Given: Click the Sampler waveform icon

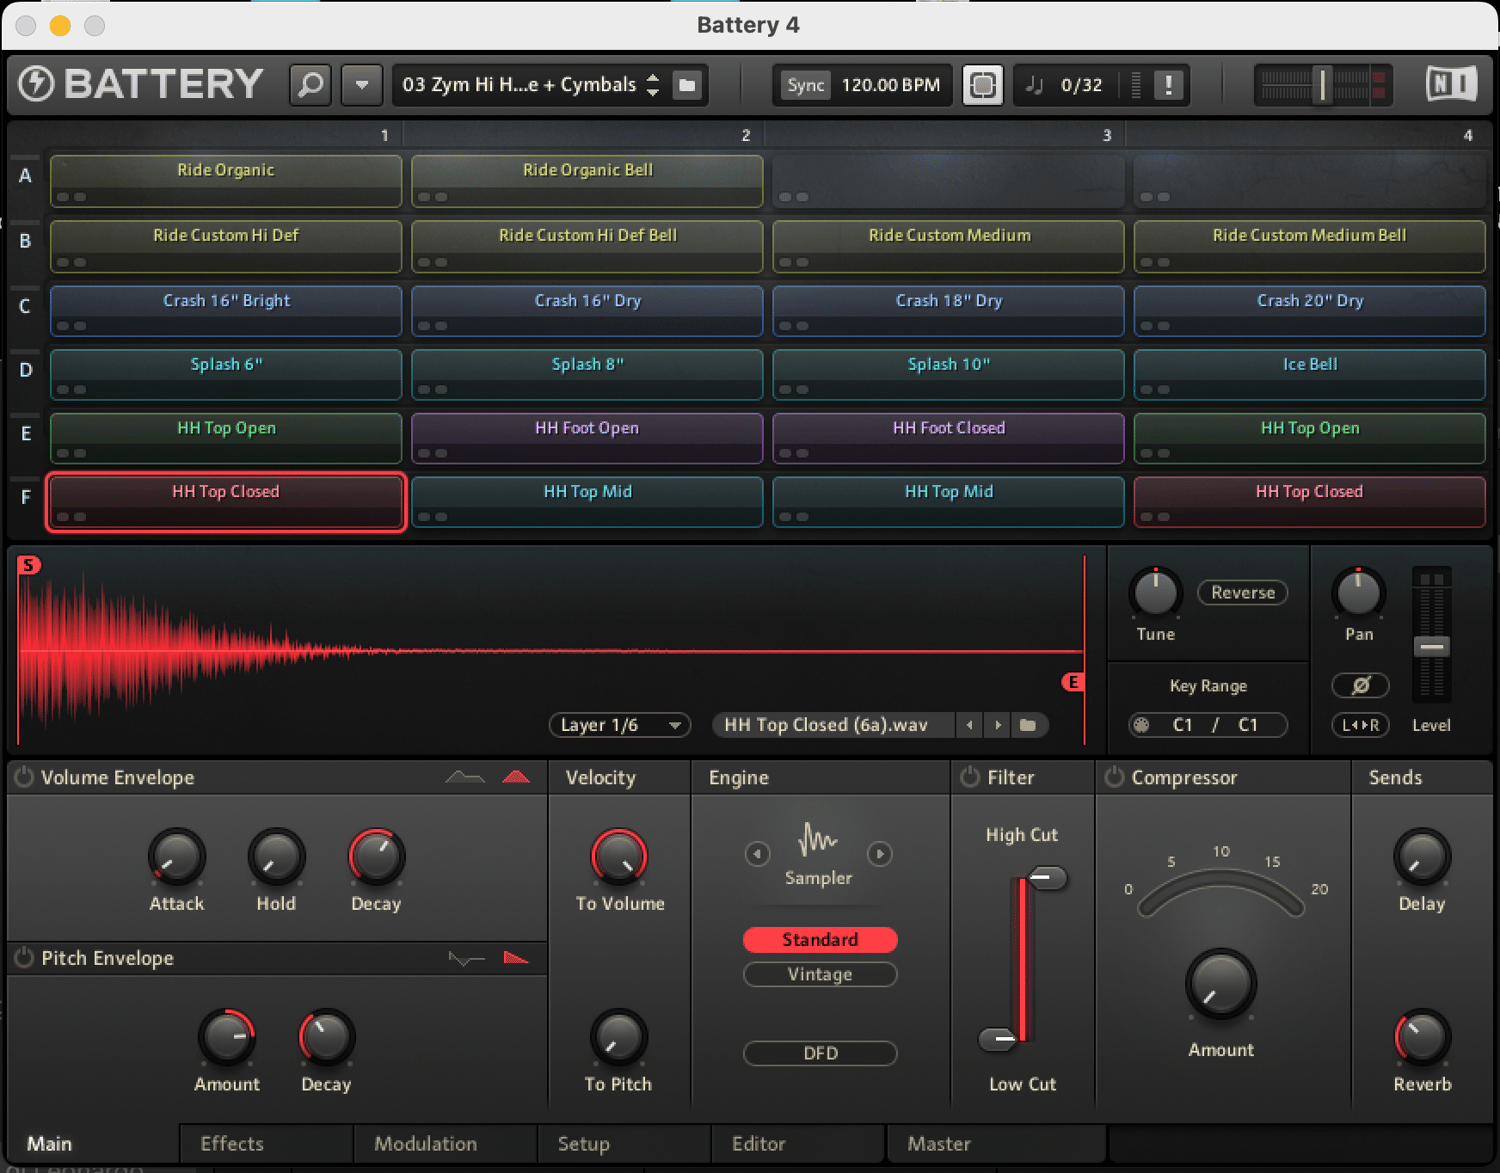Looking at the screenshot, I should coord(818,840).
